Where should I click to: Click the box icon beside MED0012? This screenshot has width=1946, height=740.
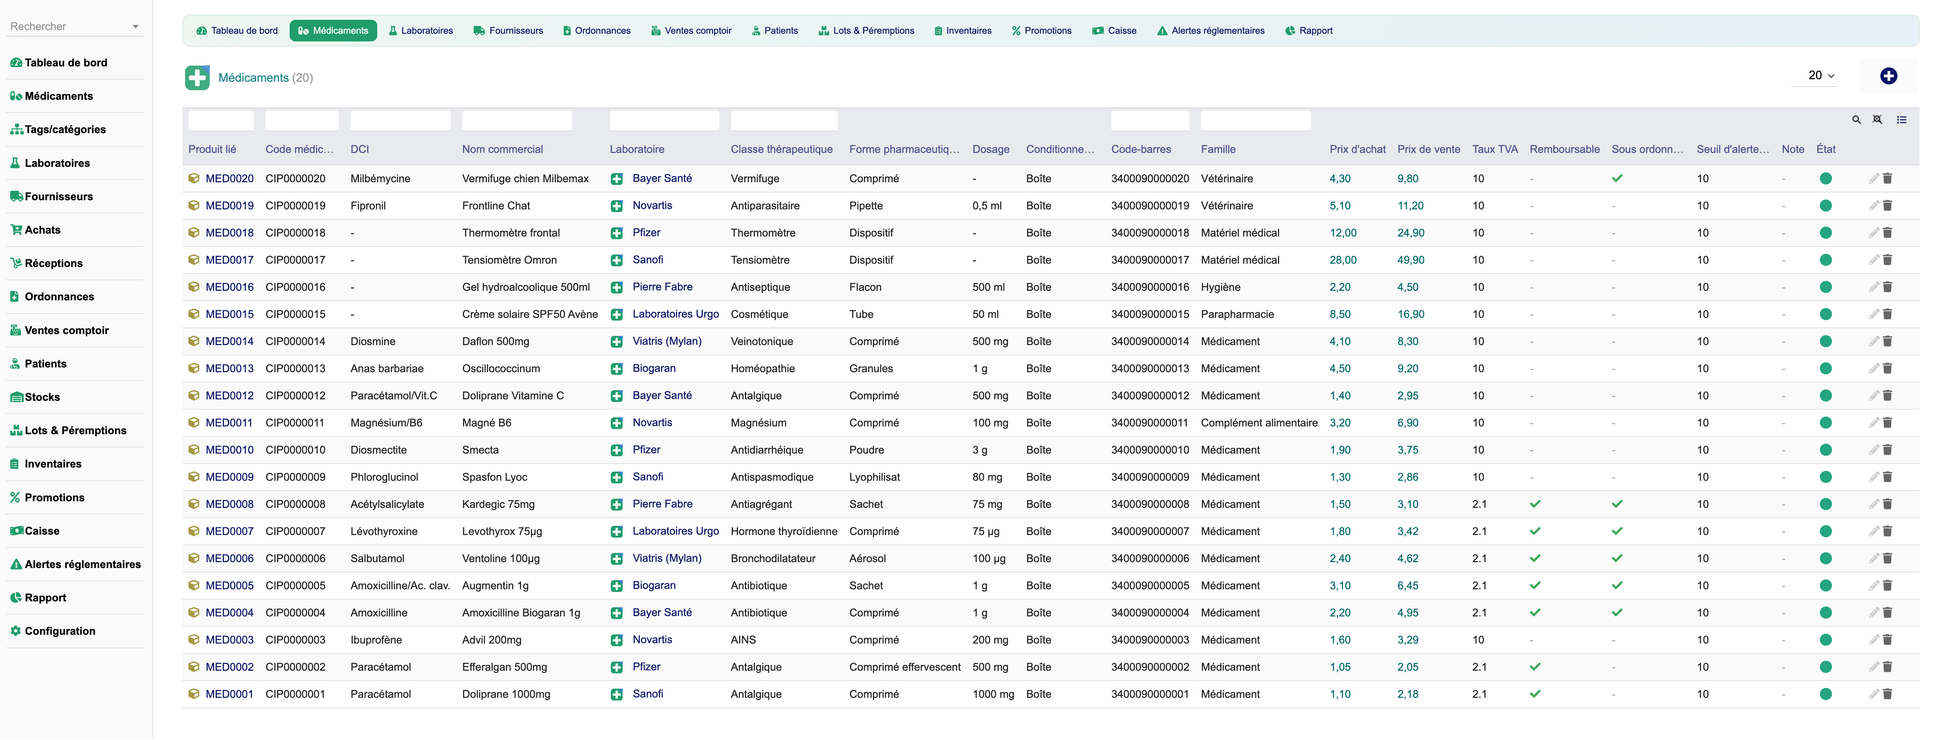point(194,396)
